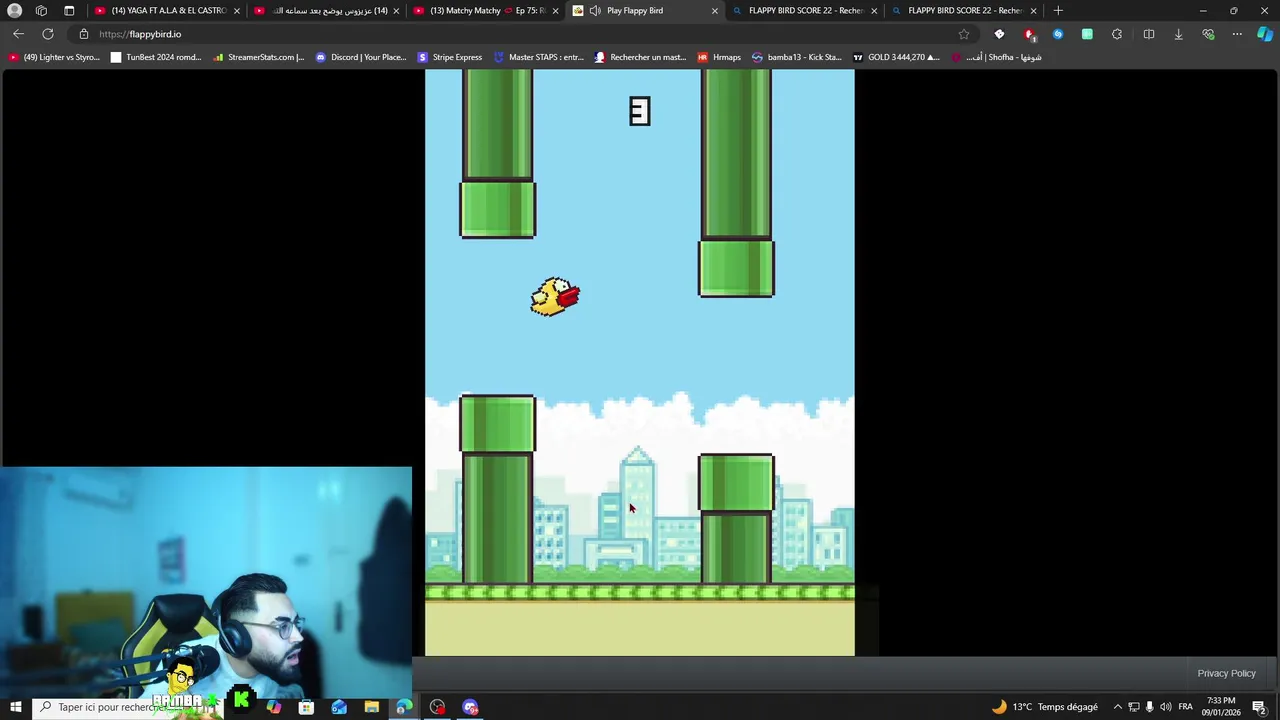The height and width of the screenshot is (720, 1280).
Task: Open the Lighter vs Styro bookmark
Action: 54,57
